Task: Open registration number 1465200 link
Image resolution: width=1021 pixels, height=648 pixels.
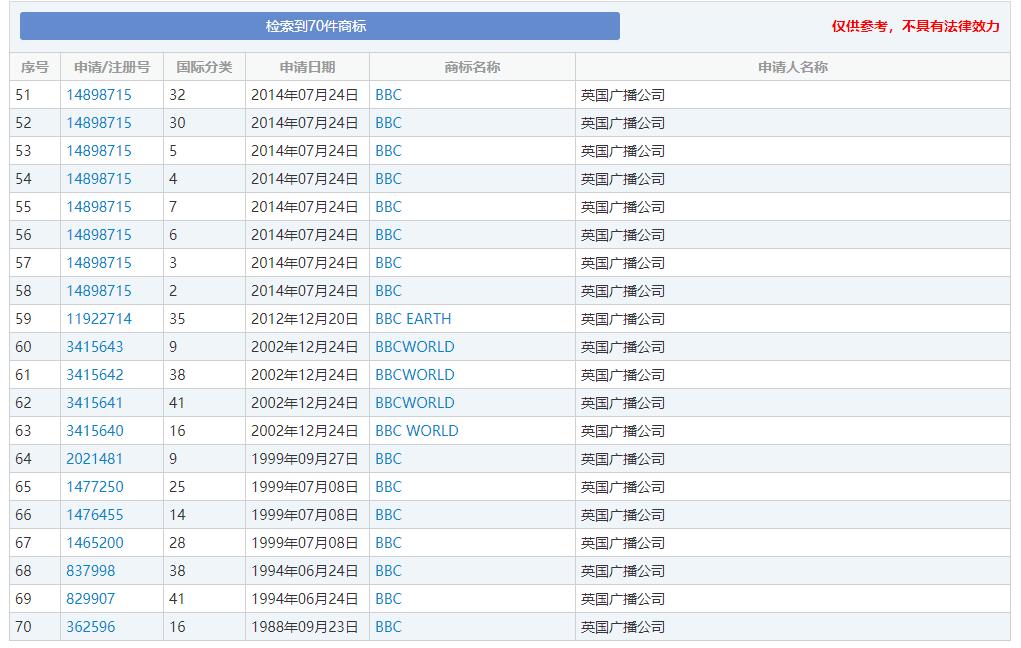Action: (x=94, y=542)
